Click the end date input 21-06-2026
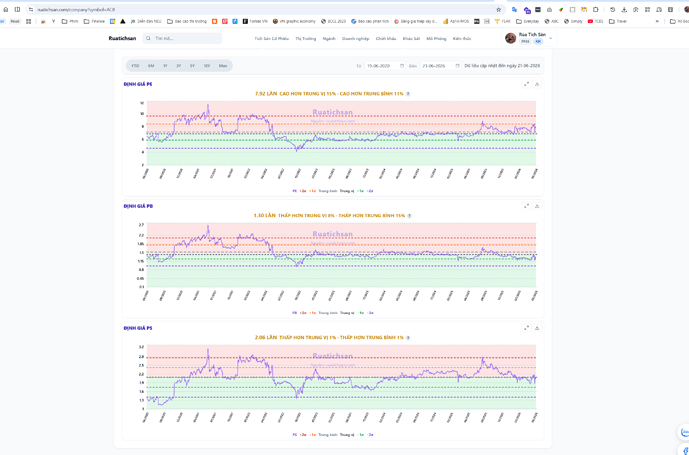 440,66
